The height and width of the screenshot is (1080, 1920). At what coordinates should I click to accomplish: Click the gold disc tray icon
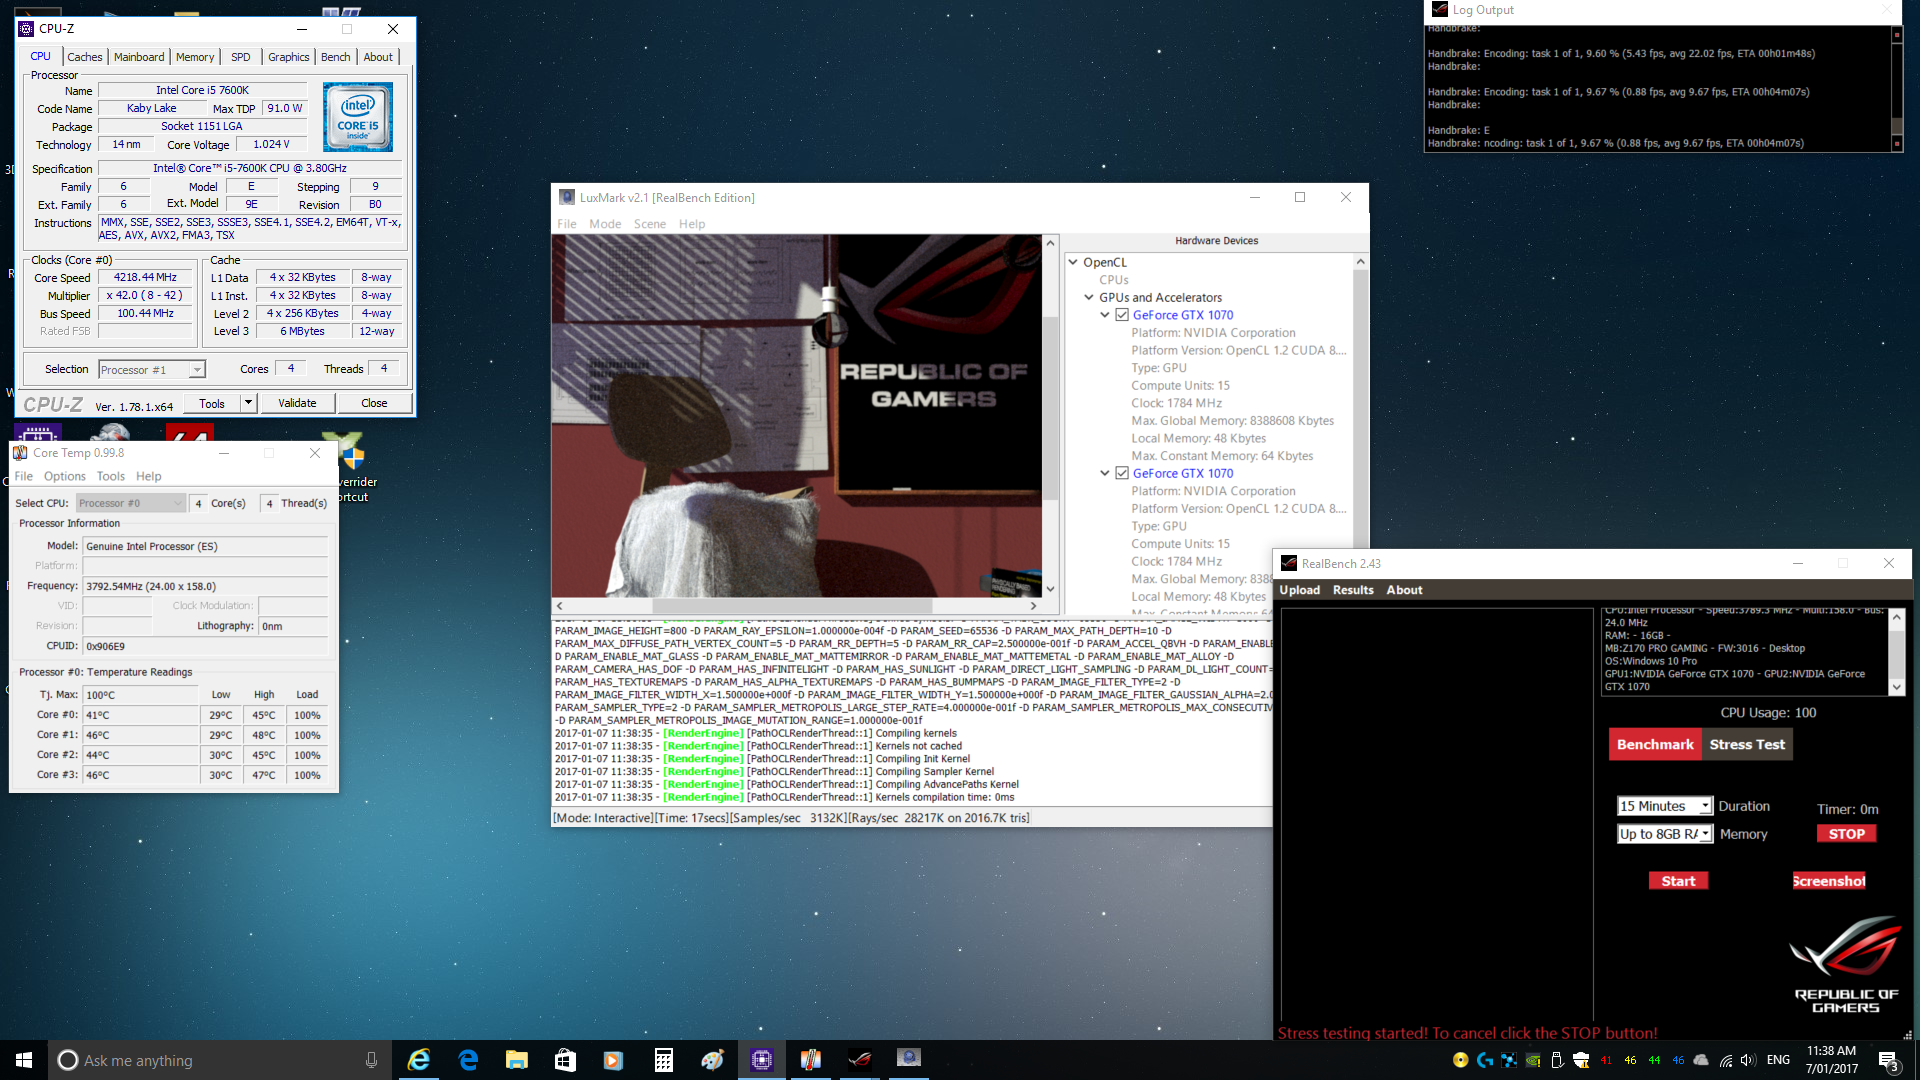click(1461, 1060)
